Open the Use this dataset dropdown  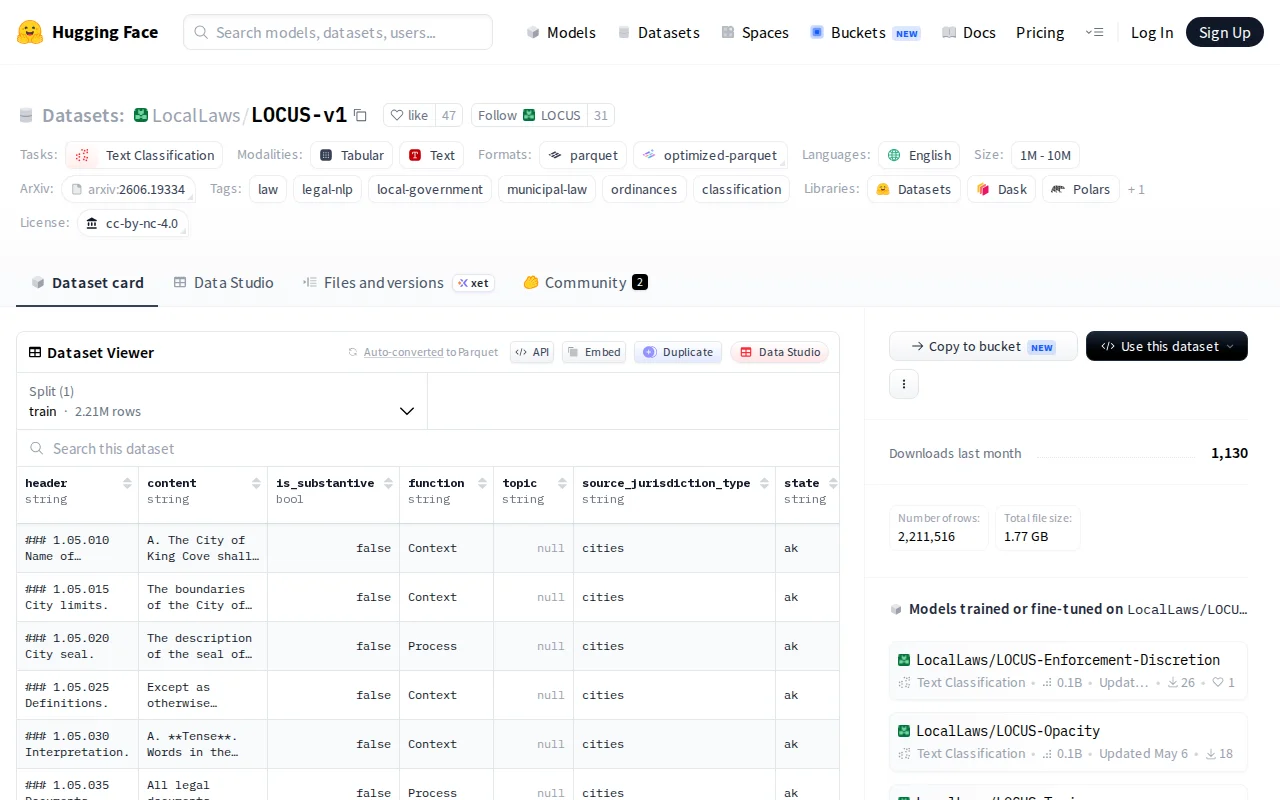(1167, 346)
